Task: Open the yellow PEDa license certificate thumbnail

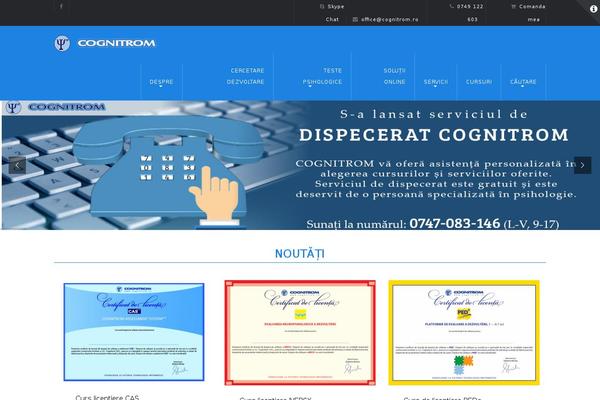Action: [x=464, y=333]
